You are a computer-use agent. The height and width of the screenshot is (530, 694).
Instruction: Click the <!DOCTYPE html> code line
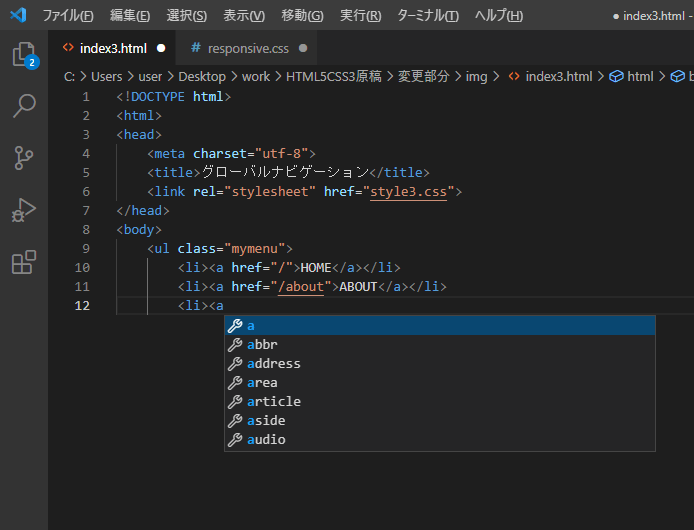point(174,97)
